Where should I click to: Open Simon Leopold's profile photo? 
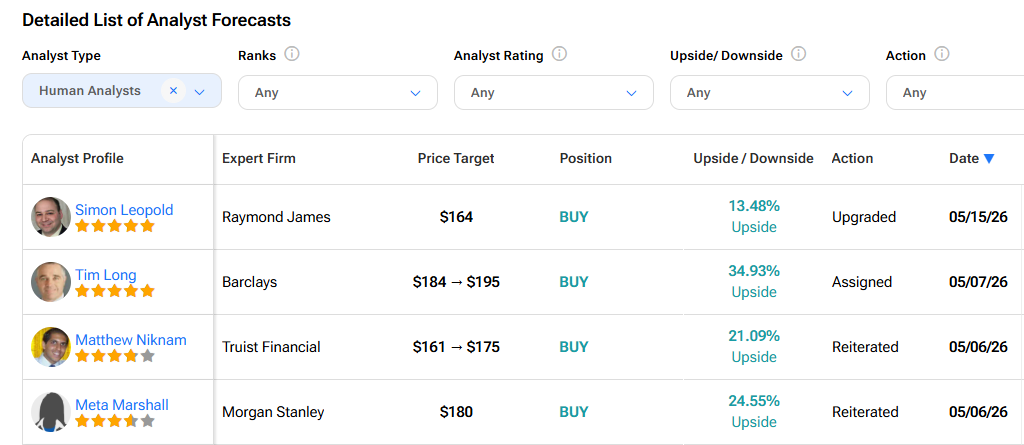coord(51,217)
